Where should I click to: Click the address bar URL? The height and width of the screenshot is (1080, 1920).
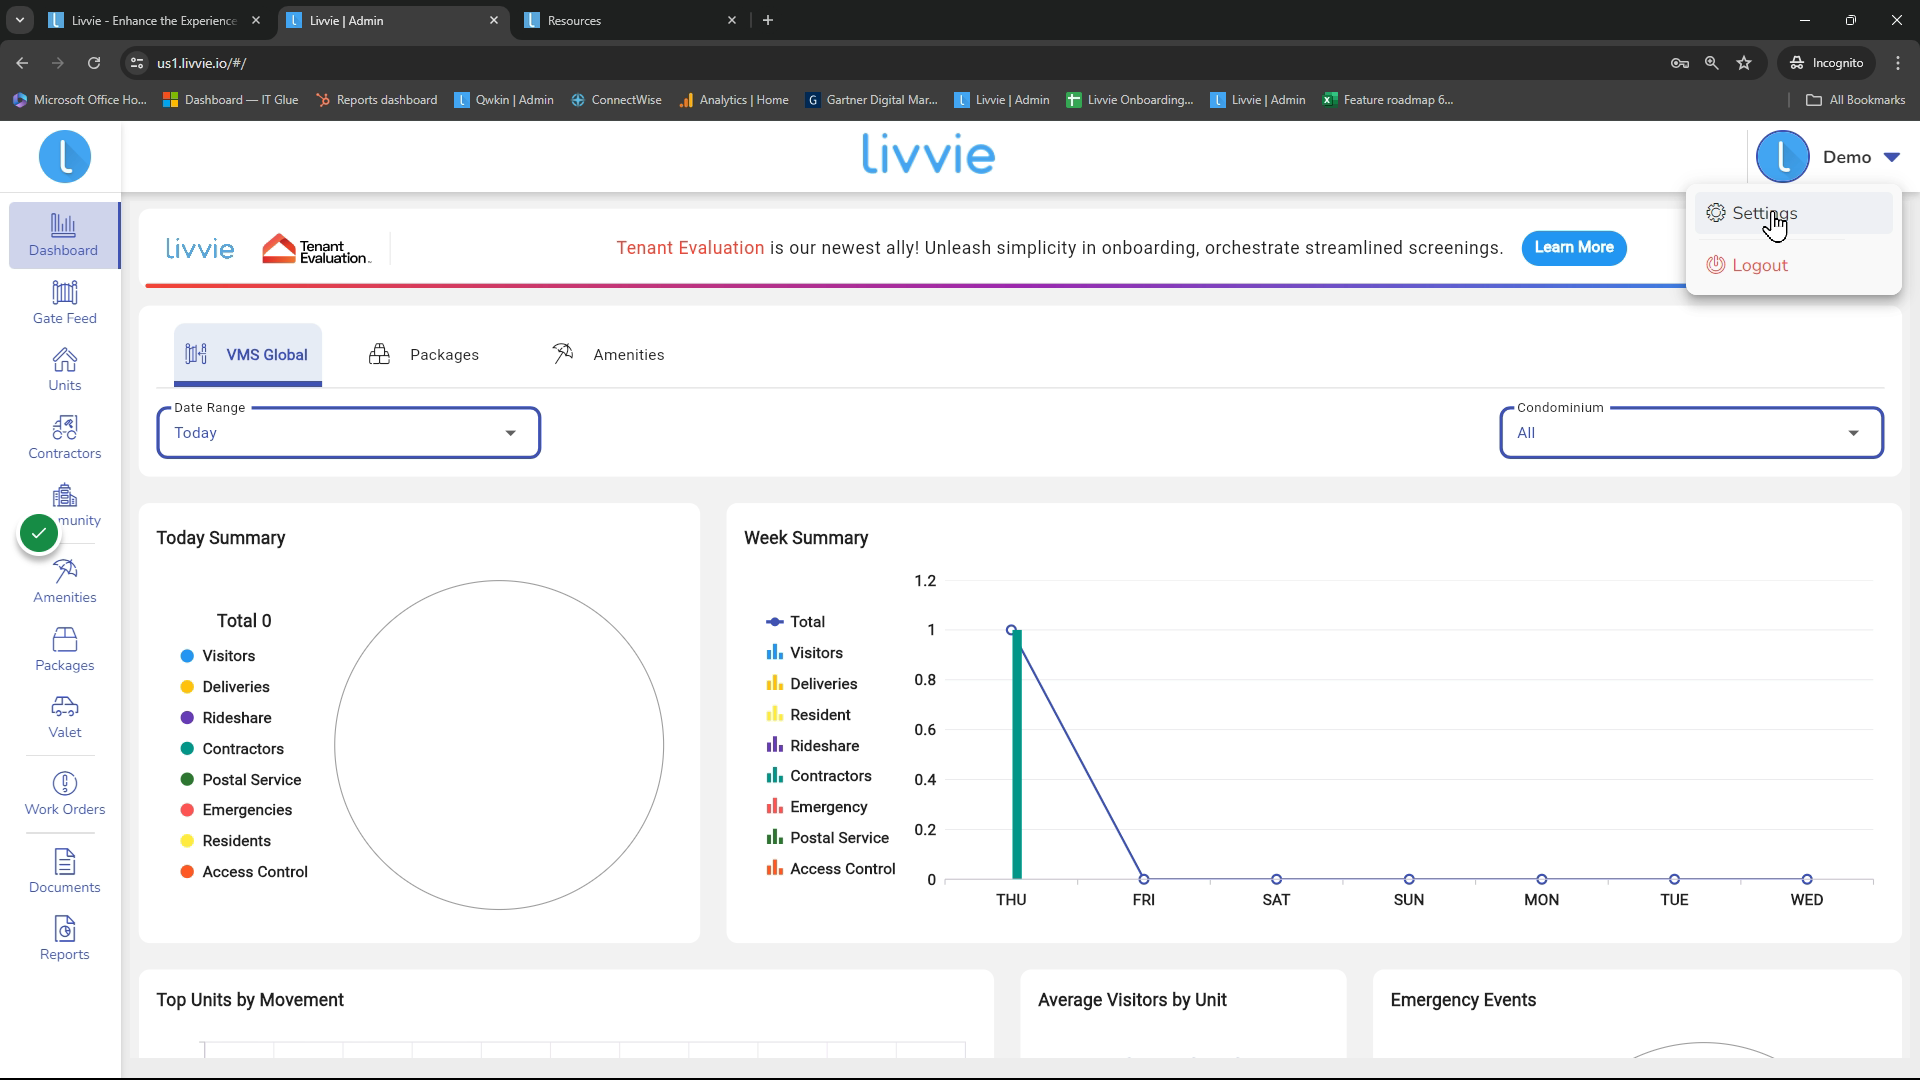[x=201, y=63]
